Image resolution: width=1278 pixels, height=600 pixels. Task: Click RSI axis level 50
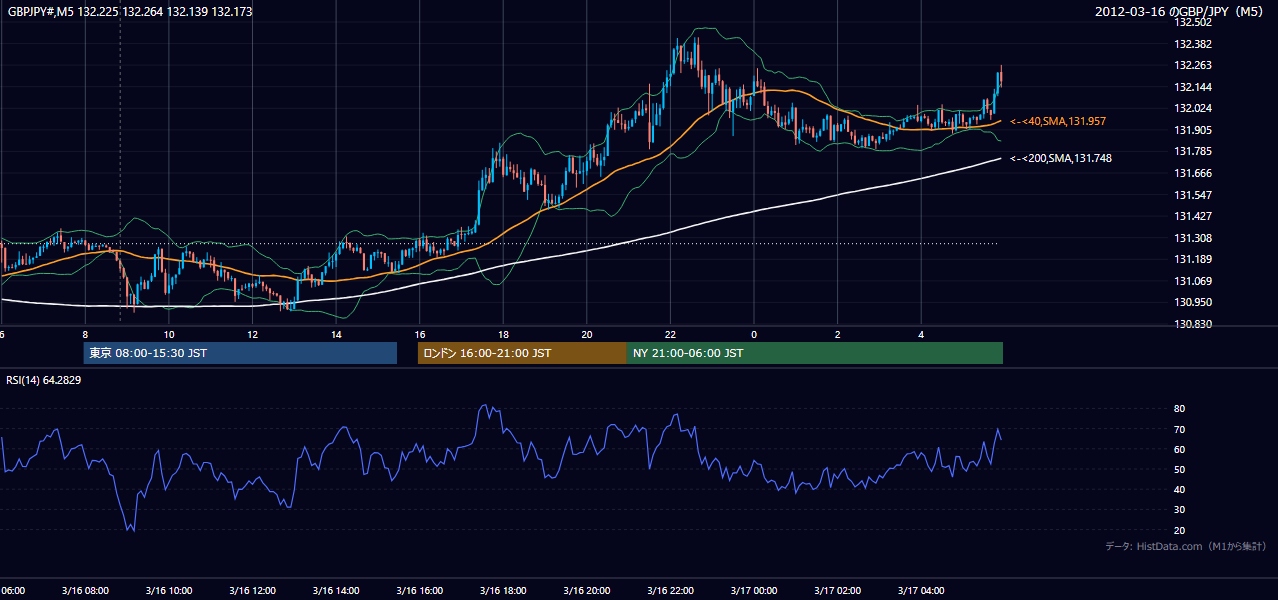(1179, 469)
